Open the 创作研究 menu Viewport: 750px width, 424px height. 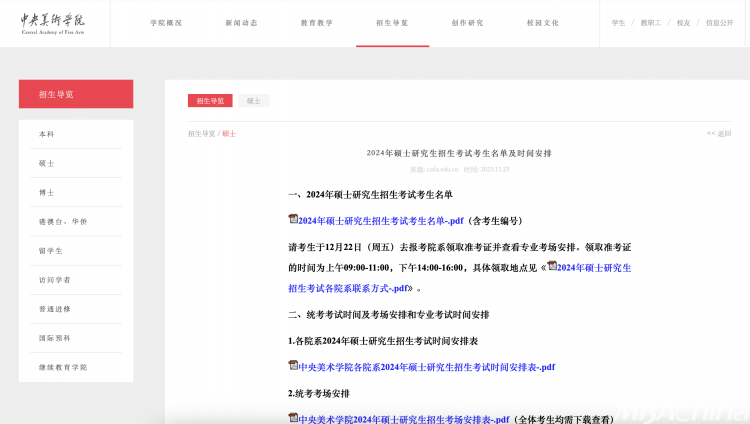467,23
